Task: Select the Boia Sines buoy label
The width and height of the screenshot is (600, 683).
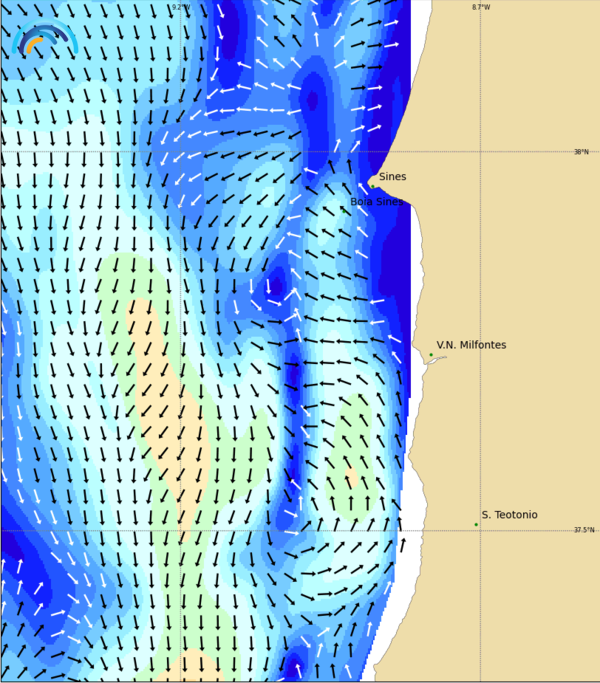Action: click(x=376, y=202)
